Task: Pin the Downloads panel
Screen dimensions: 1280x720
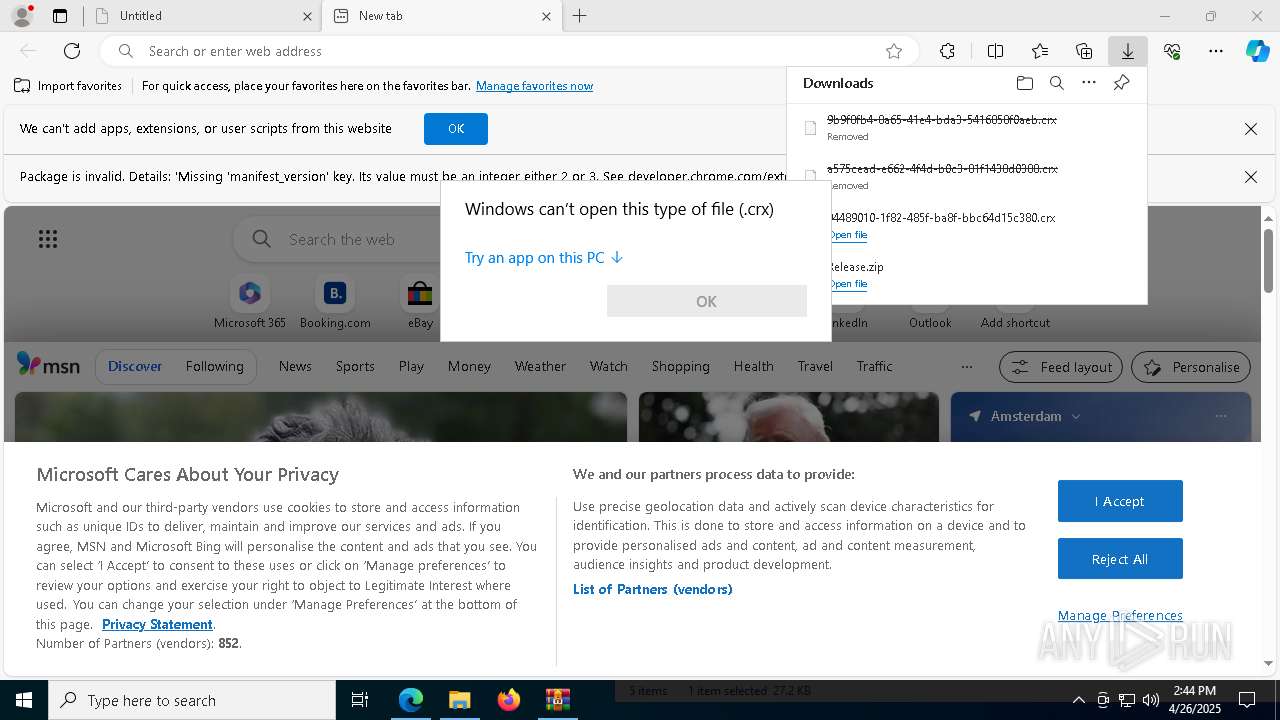Action: [1121, 83]
